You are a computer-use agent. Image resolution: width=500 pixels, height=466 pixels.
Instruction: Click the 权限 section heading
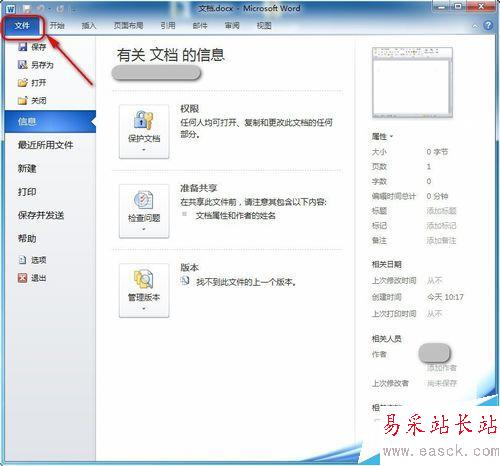tap(190, 109)
